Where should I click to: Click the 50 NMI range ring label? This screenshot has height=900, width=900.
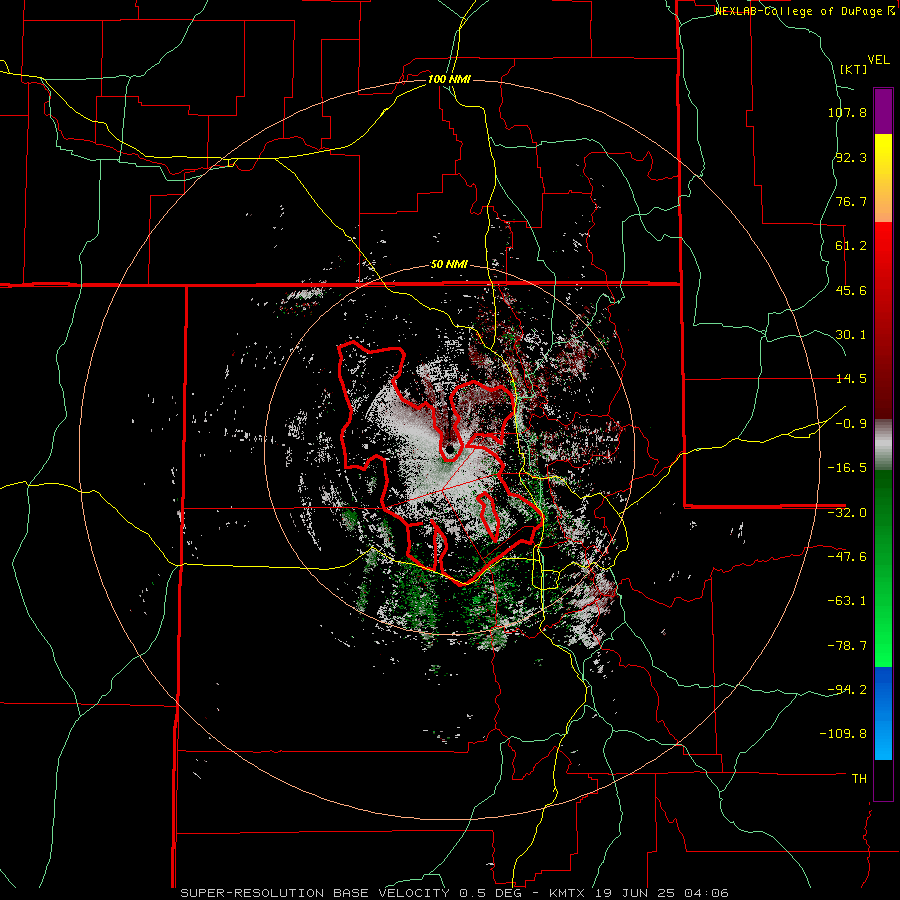pyautogui.click(x=449, y=265)
